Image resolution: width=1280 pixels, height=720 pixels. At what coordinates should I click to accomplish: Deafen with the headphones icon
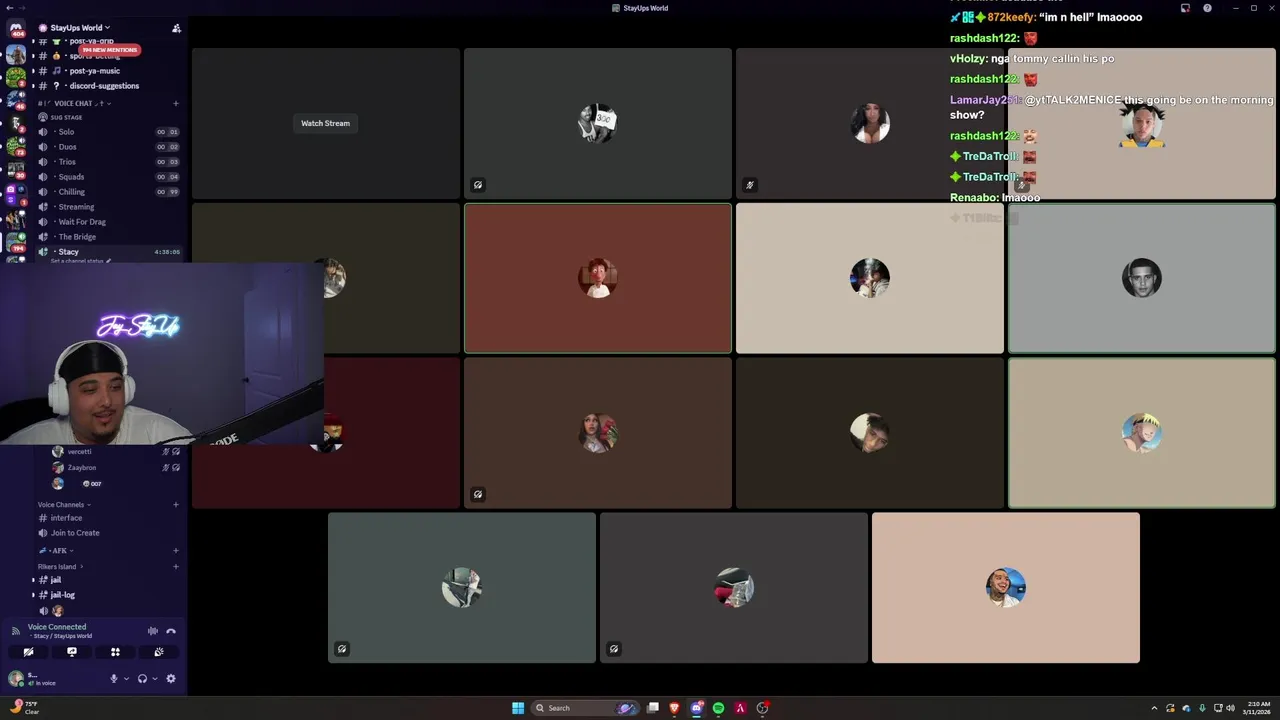(142, 679)
